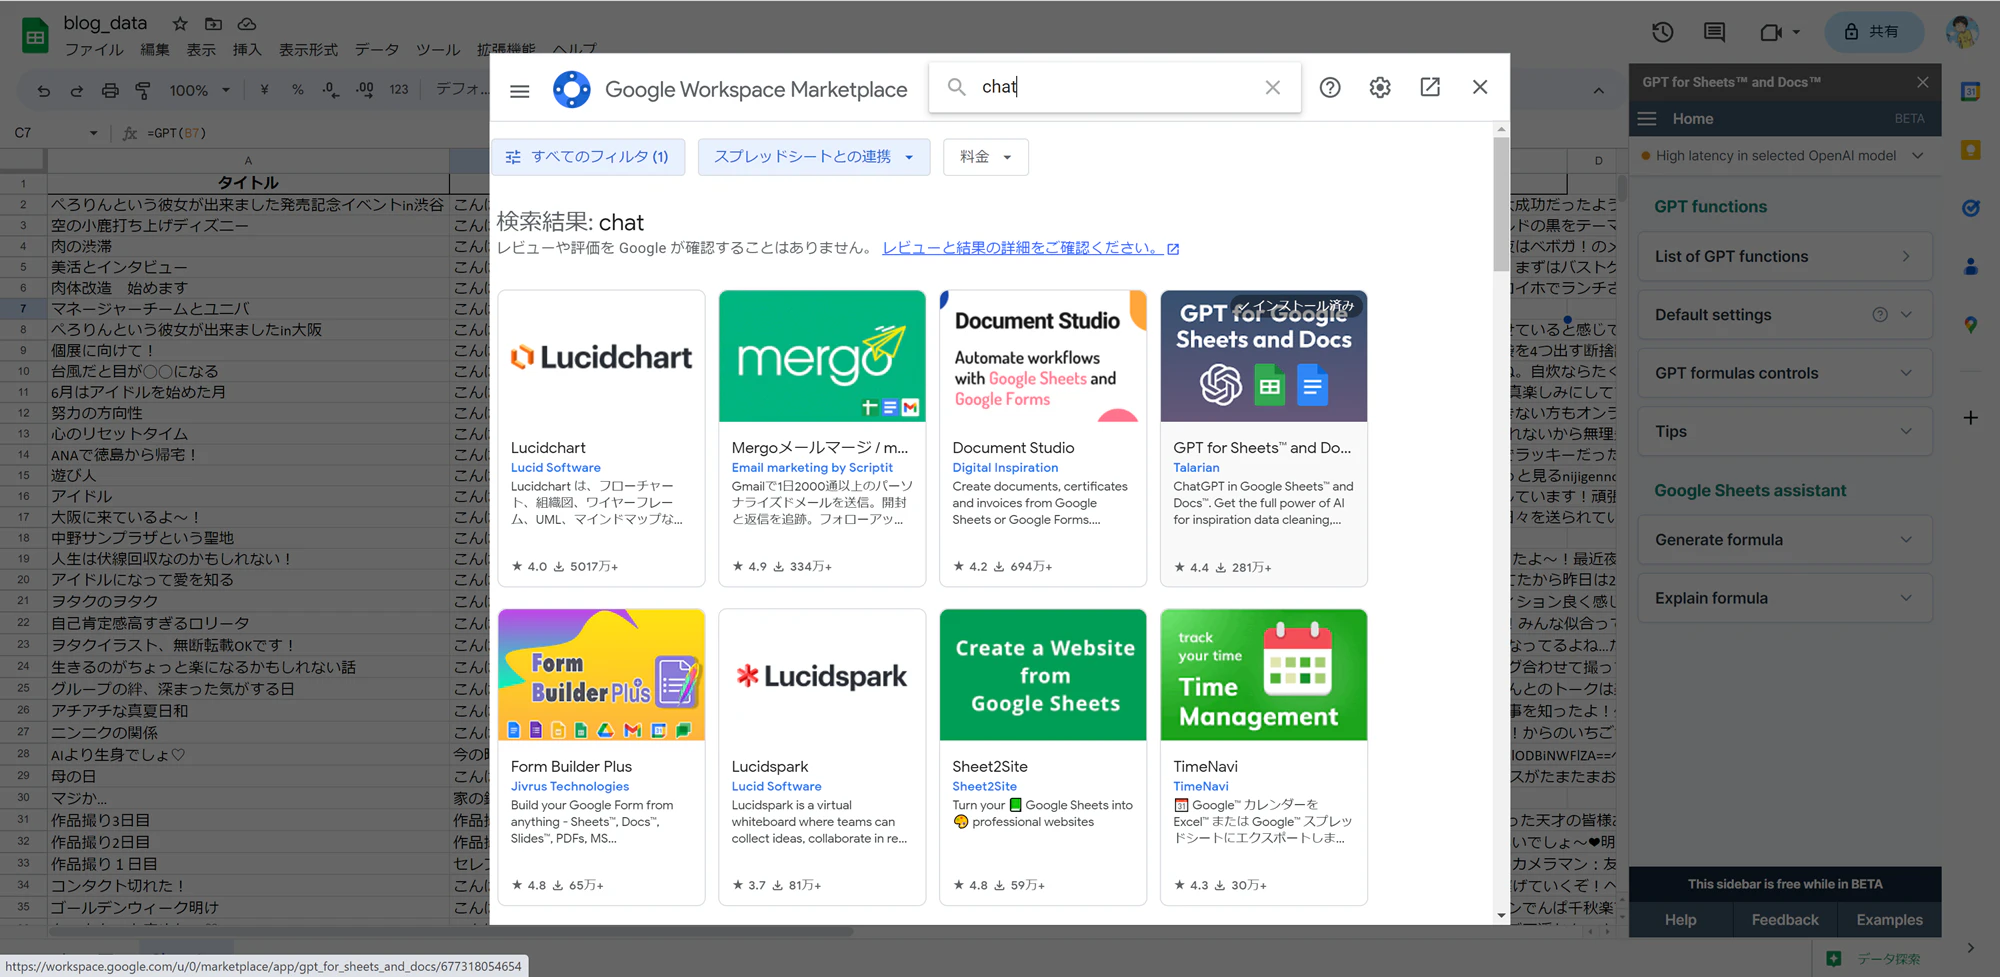Expand the Tips section

[1784, 432]
